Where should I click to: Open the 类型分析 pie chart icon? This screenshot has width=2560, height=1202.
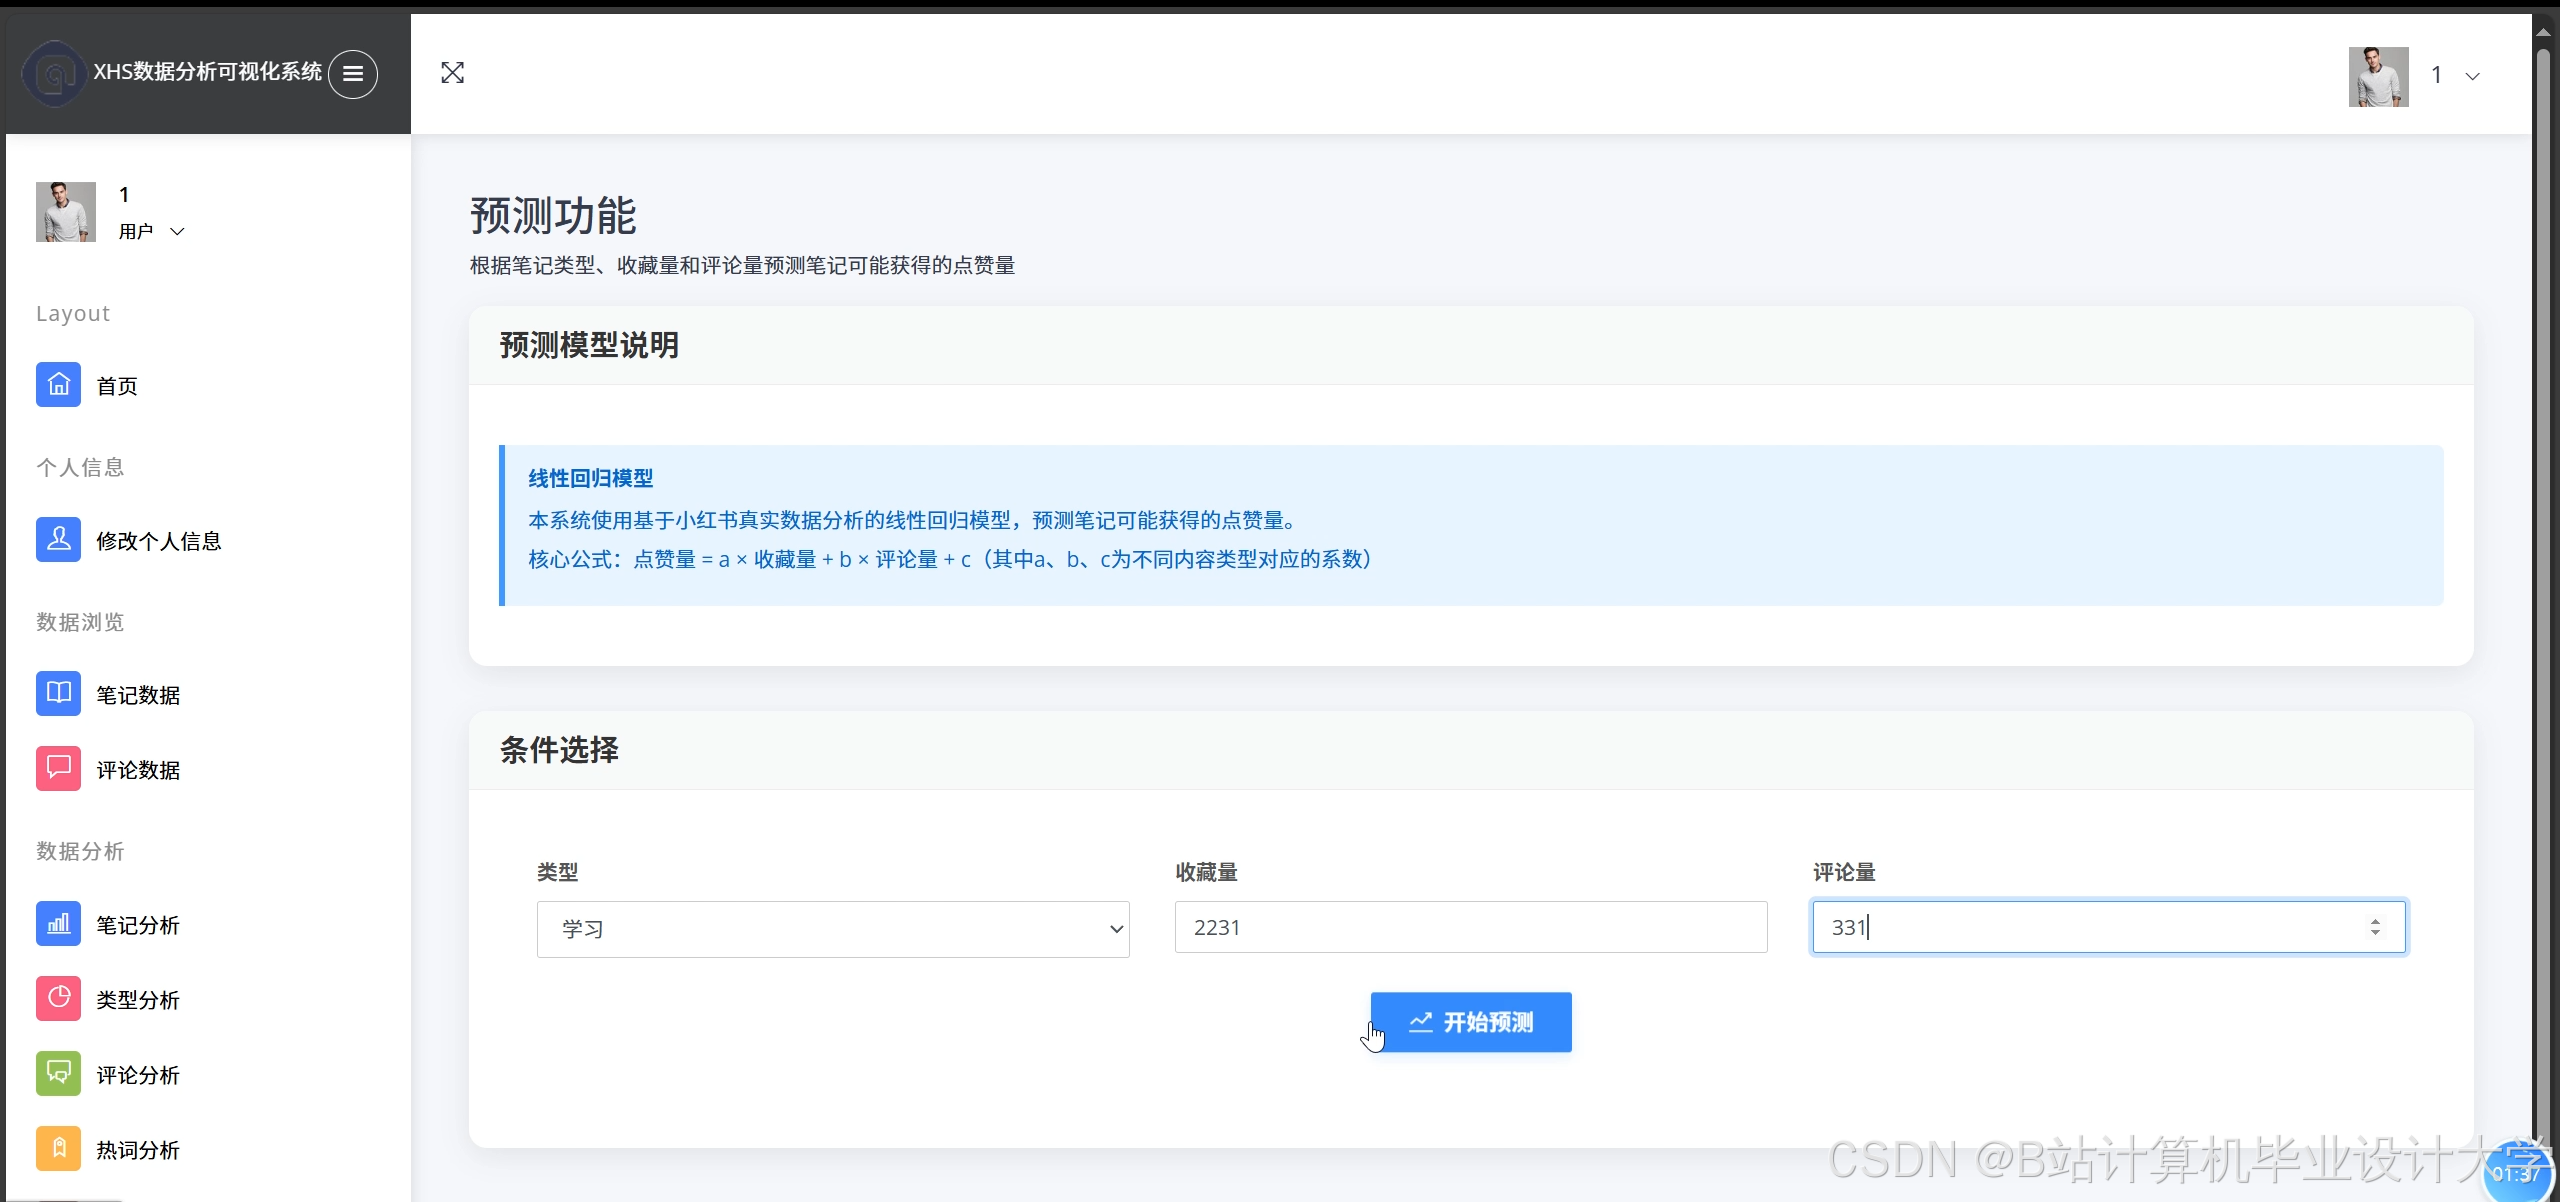[58, 998]
